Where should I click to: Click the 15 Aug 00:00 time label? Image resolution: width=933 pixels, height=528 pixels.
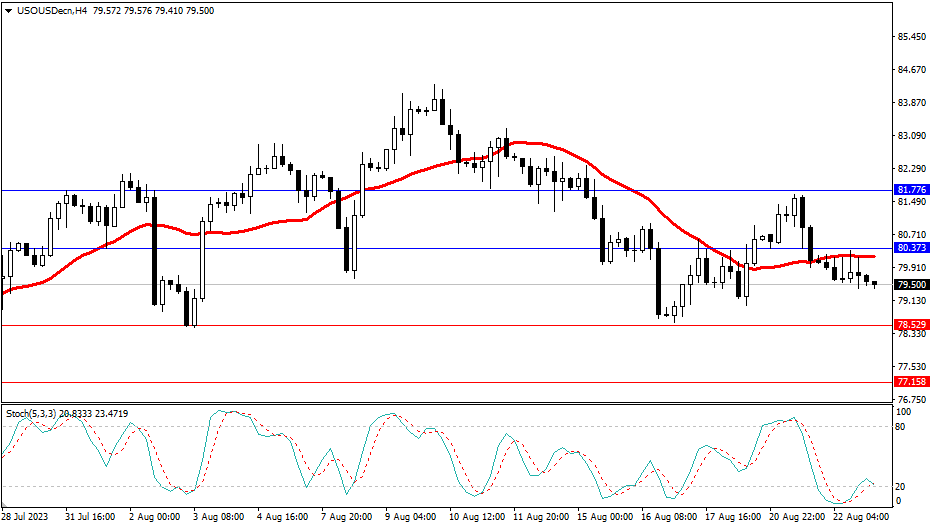click(603, 517)
